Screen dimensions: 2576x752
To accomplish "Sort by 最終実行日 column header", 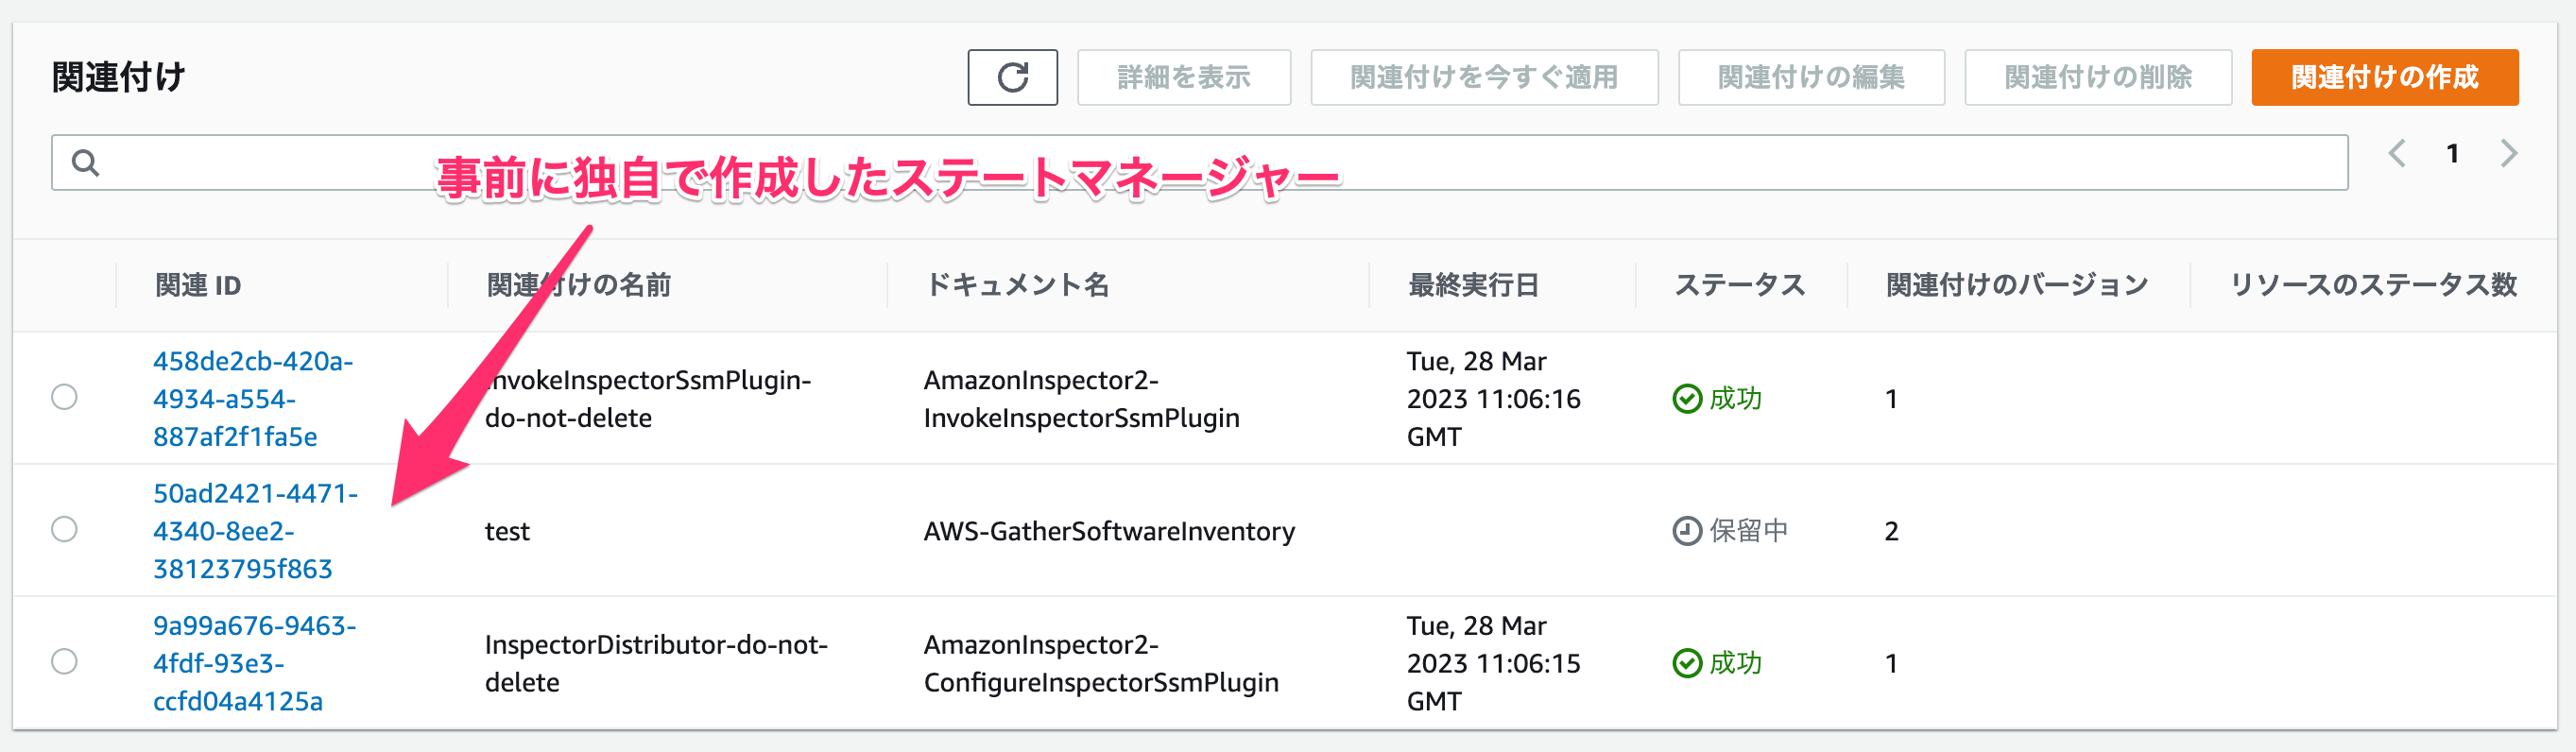I will tap(1473, 285).
